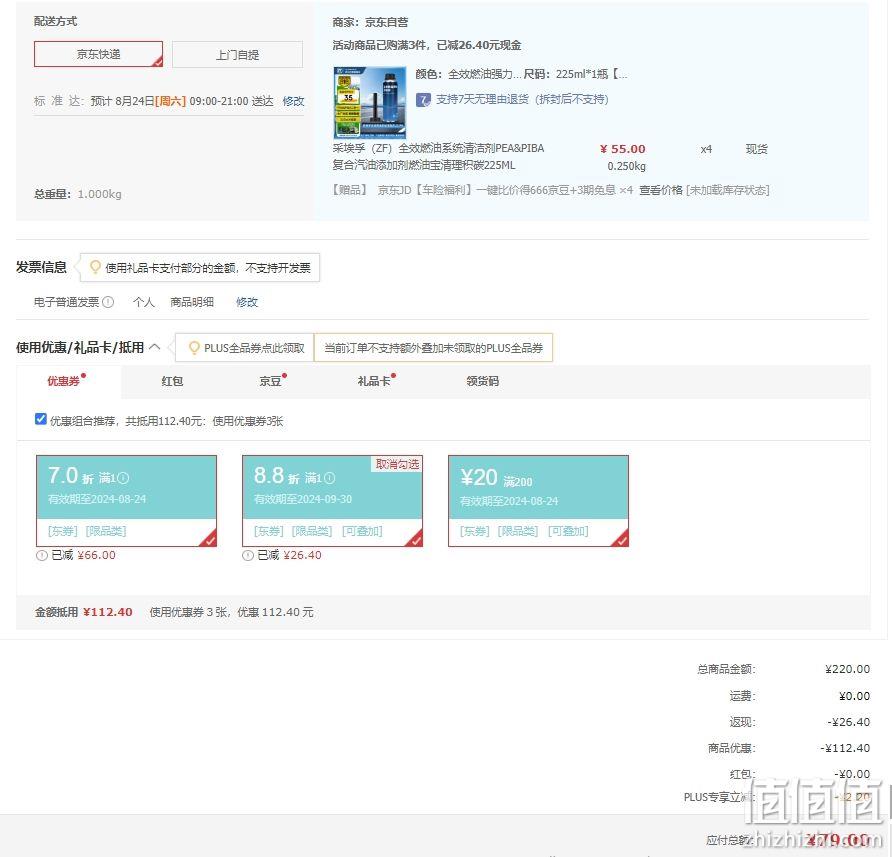Viewport: 892px width, 857px height.
Task: Toggle the 8.8折 coupon card
Action: pos(332,501)
